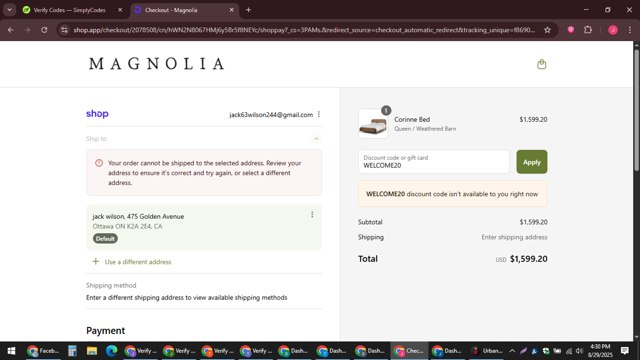Screen dimensions: 640x360
Task: Click the Corinne Bed product name
Action: click(412, 119)
